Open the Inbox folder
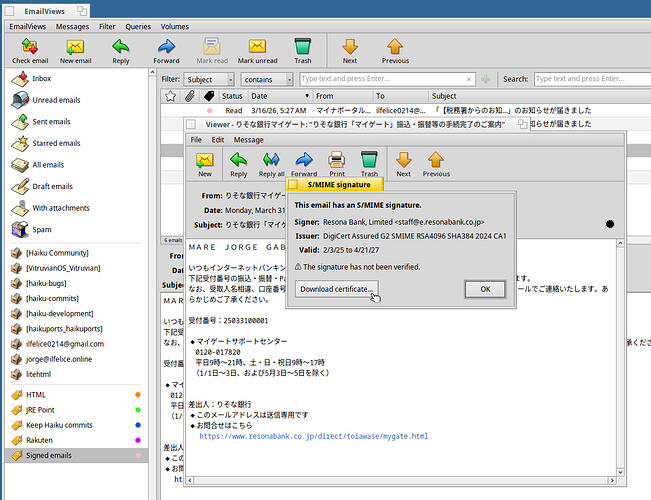 click(77, 78)
